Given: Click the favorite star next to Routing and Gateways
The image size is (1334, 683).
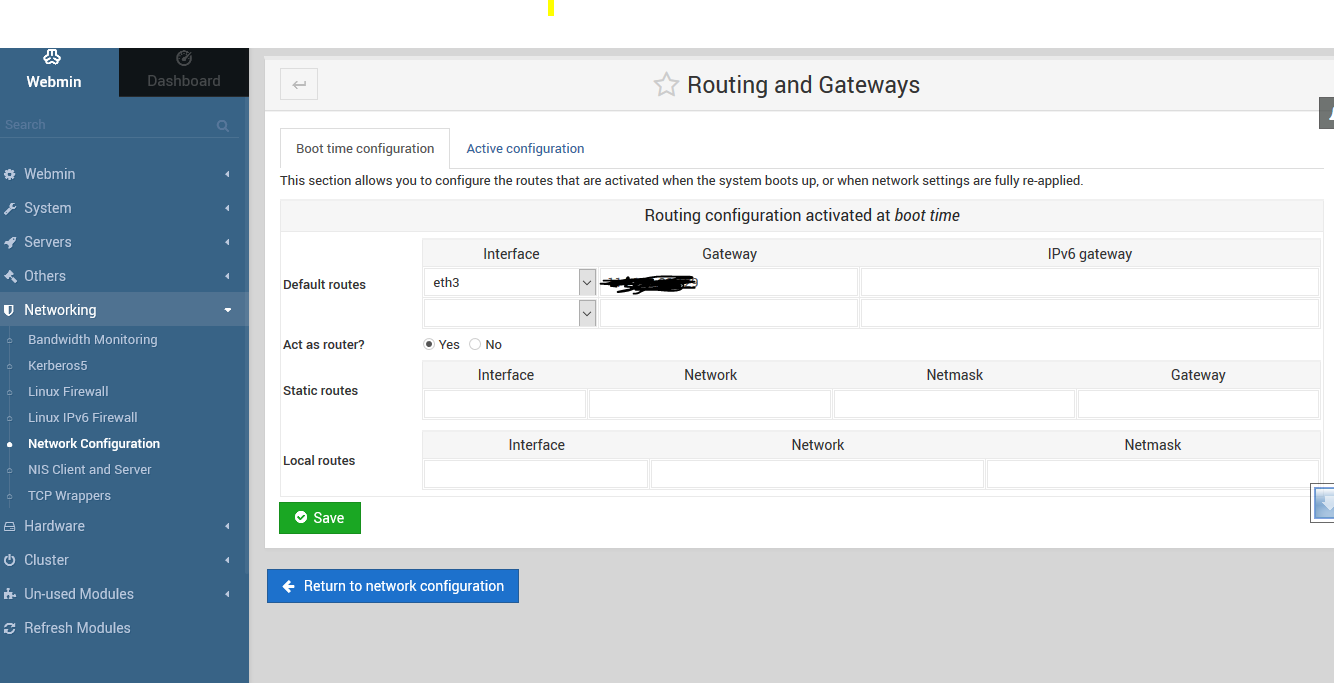Looking at the screenshot, I should 666,85.
